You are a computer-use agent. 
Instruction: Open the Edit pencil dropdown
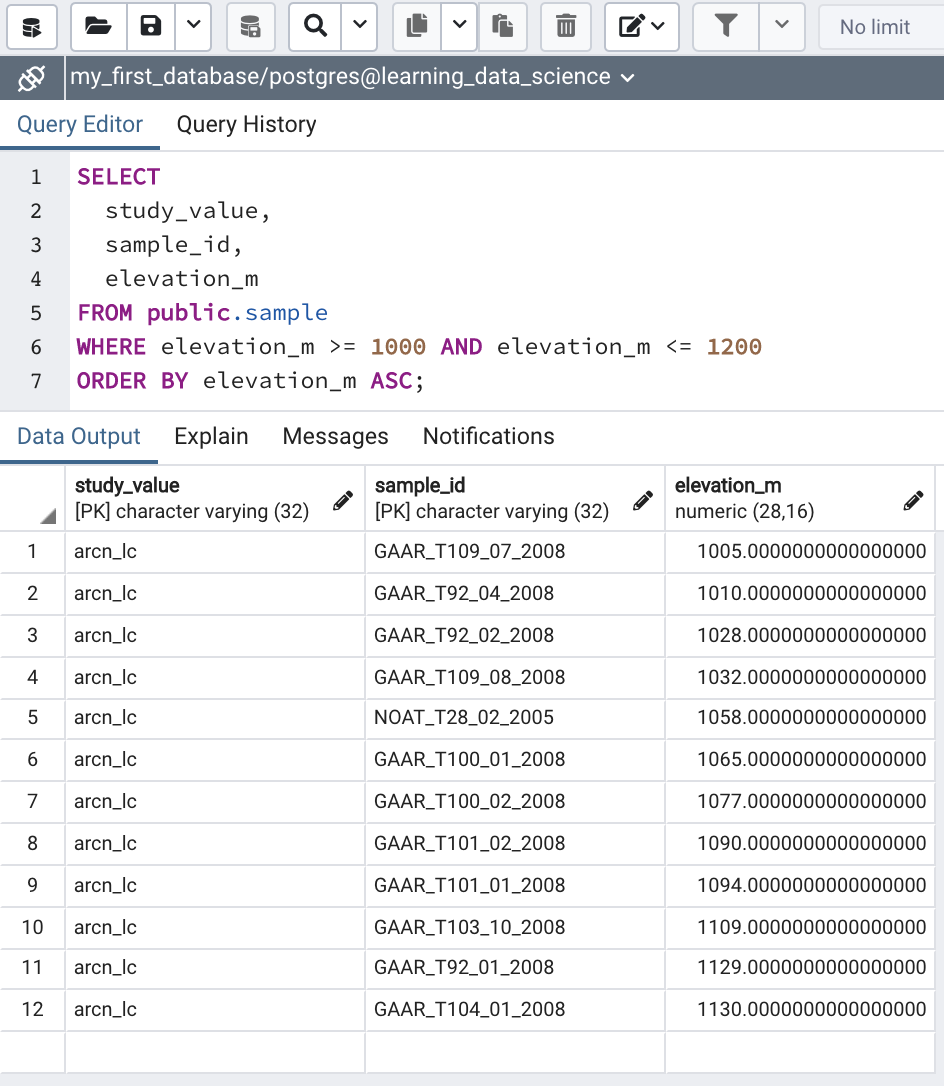[641, 27]
